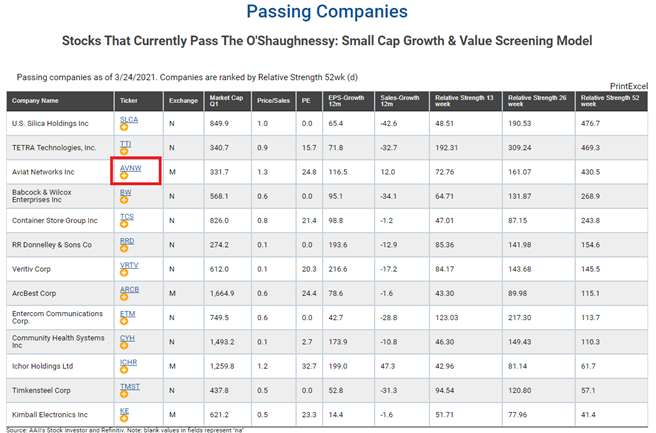Select the Ichor Holdings Ltd cell
This screenshot has height=433, width=656.
60,366
